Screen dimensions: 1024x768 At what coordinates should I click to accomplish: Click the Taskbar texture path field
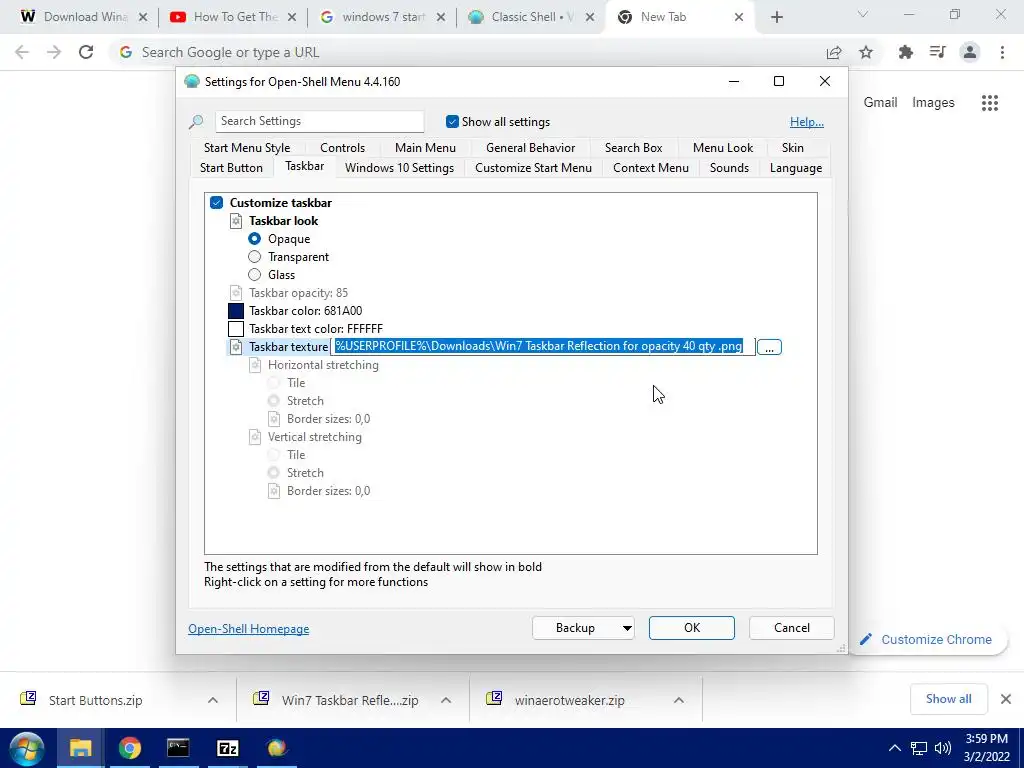(543, 347)
